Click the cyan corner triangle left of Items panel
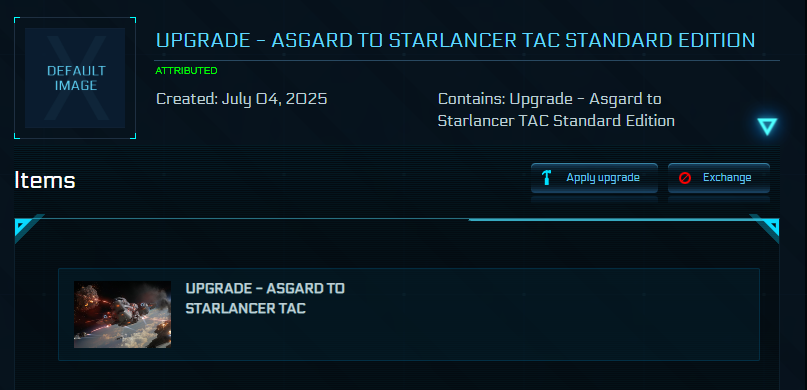Screen dimensions: 807x390 (24, 226)
